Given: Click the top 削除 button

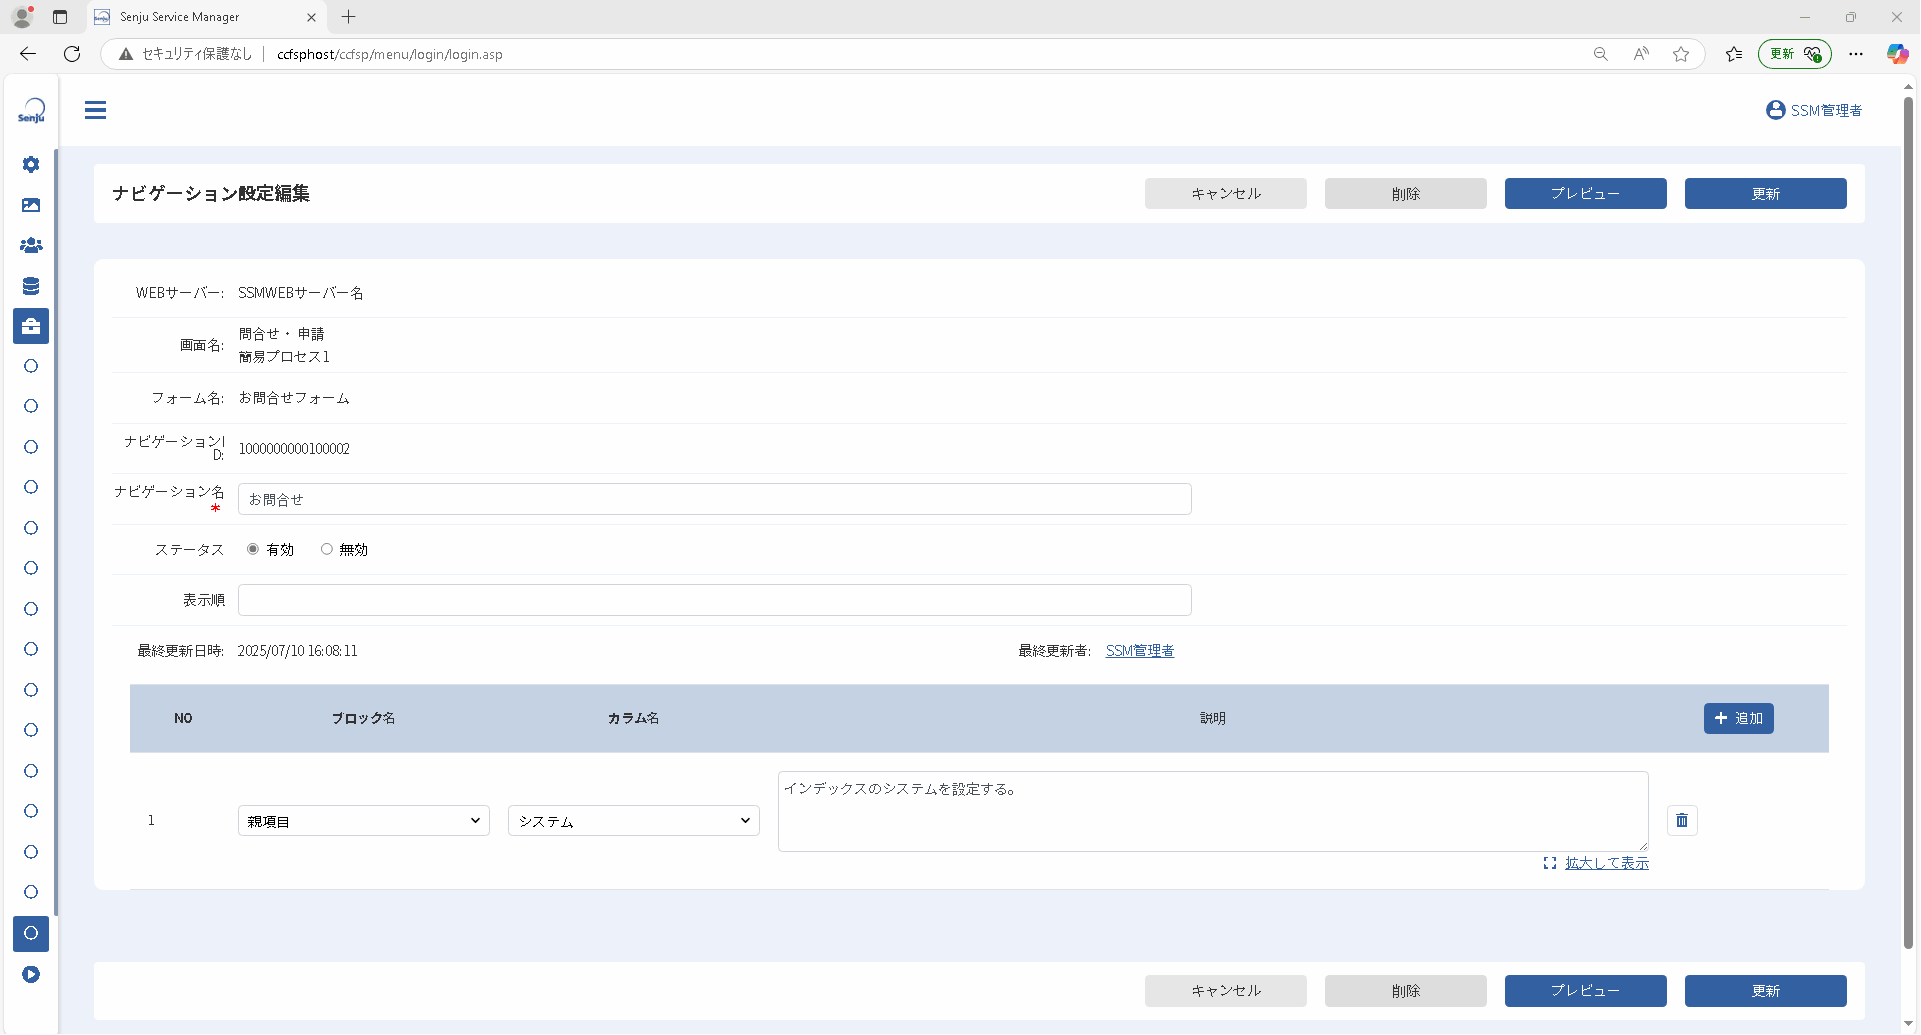Looking at the screenshot, I should 1406,194.
